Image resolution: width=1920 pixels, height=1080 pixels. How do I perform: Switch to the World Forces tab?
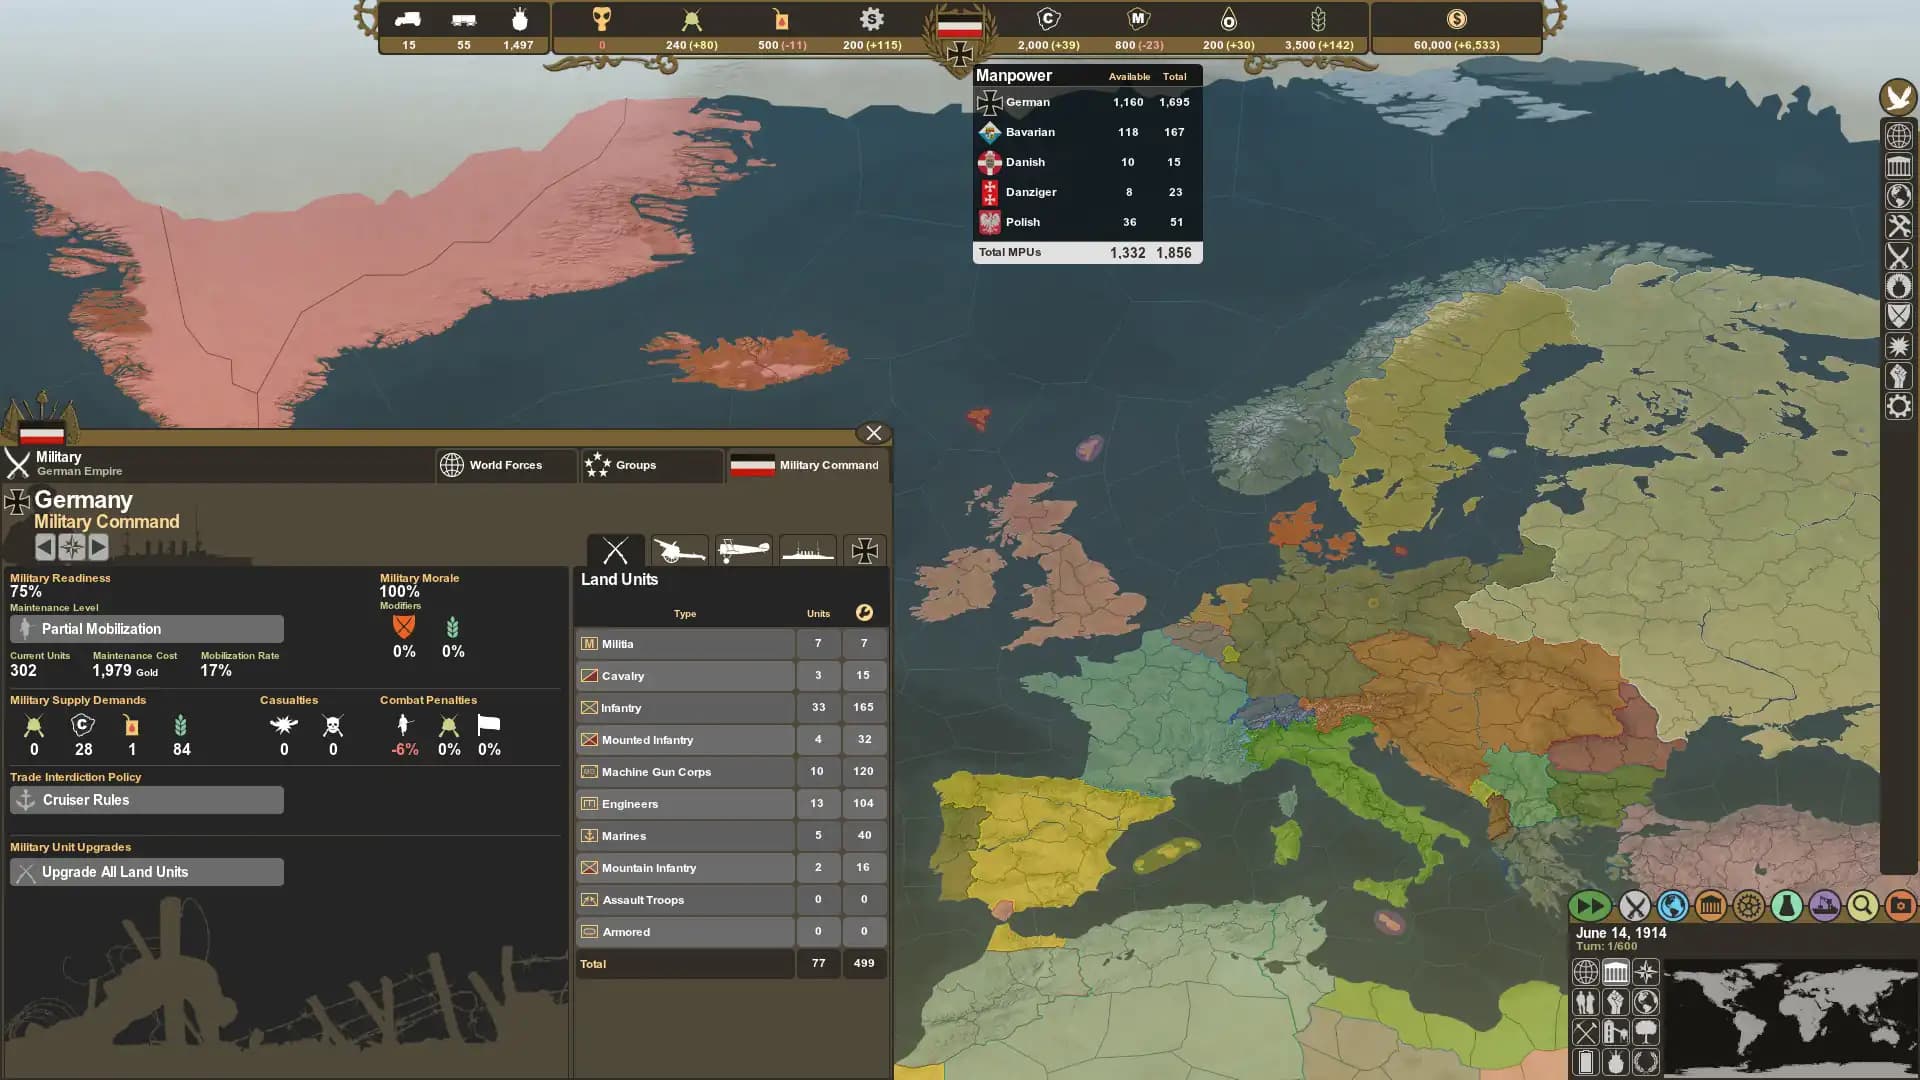click(x=505, y=465)
